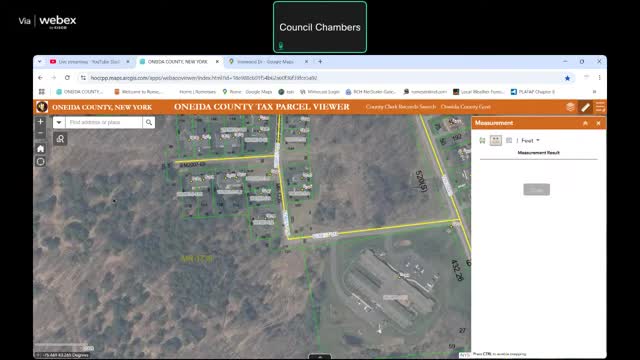Click the My Location circle button
Screen dimensions: 640x360
click(x=40, y=162)
